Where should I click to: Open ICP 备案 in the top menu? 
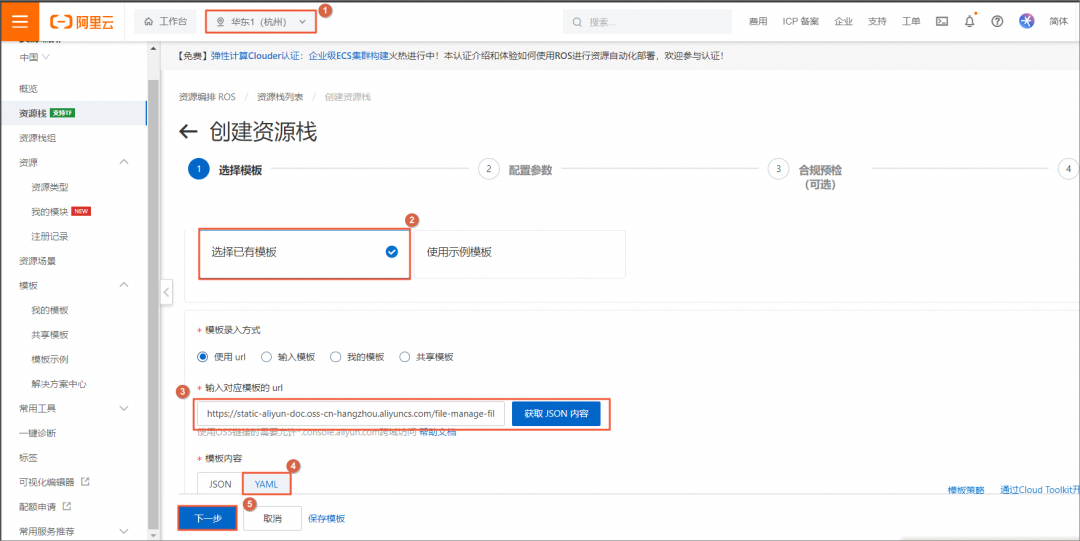[x=800, y=22]
